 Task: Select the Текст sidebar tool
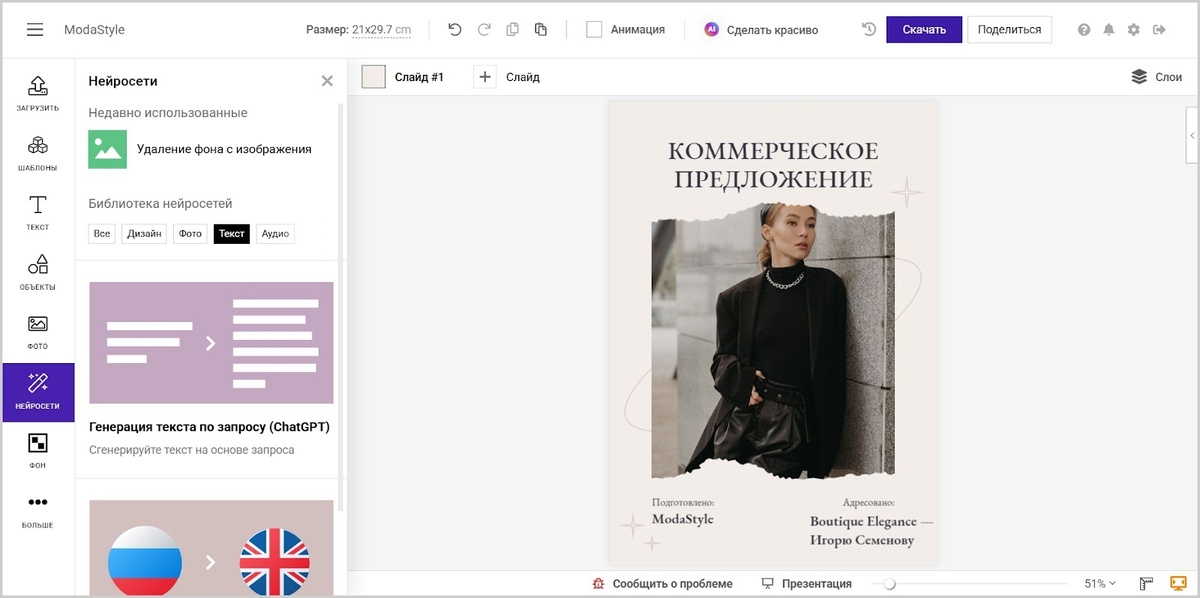(38, 212)
